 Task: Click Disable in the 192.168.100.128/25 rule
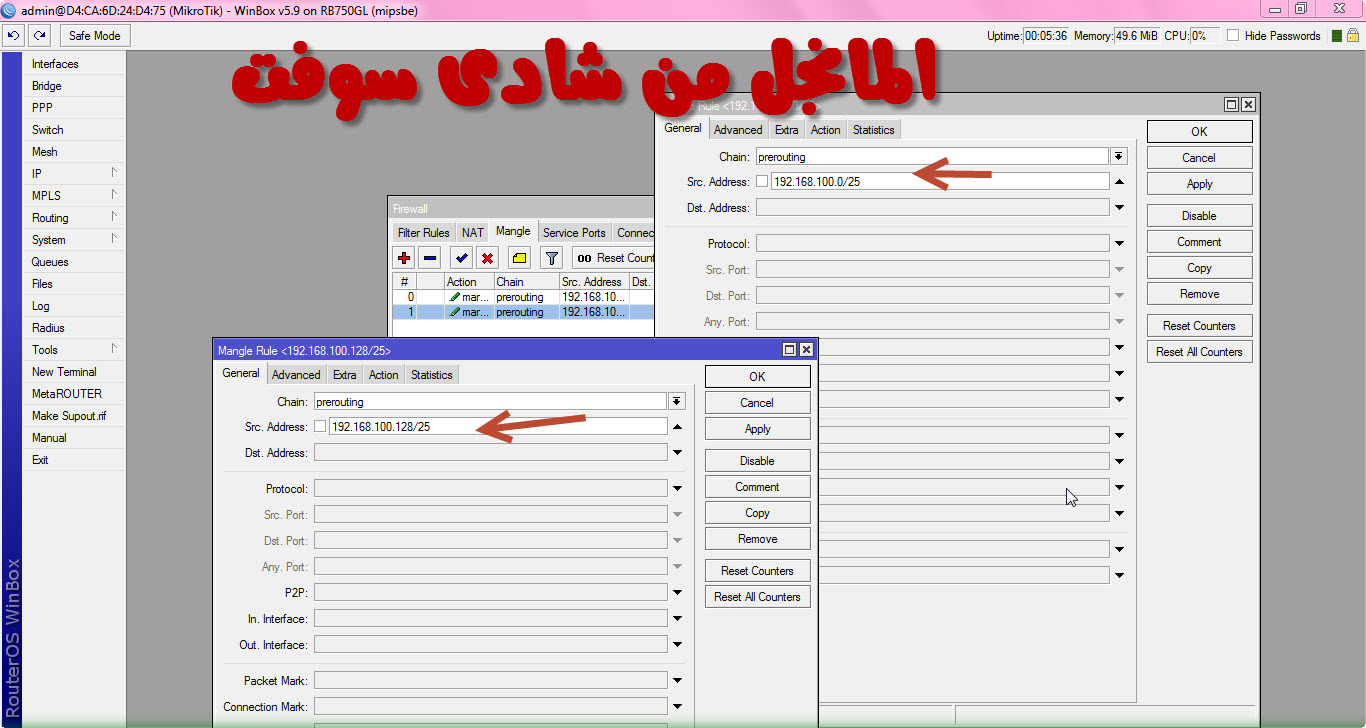[x=757, y=461]
